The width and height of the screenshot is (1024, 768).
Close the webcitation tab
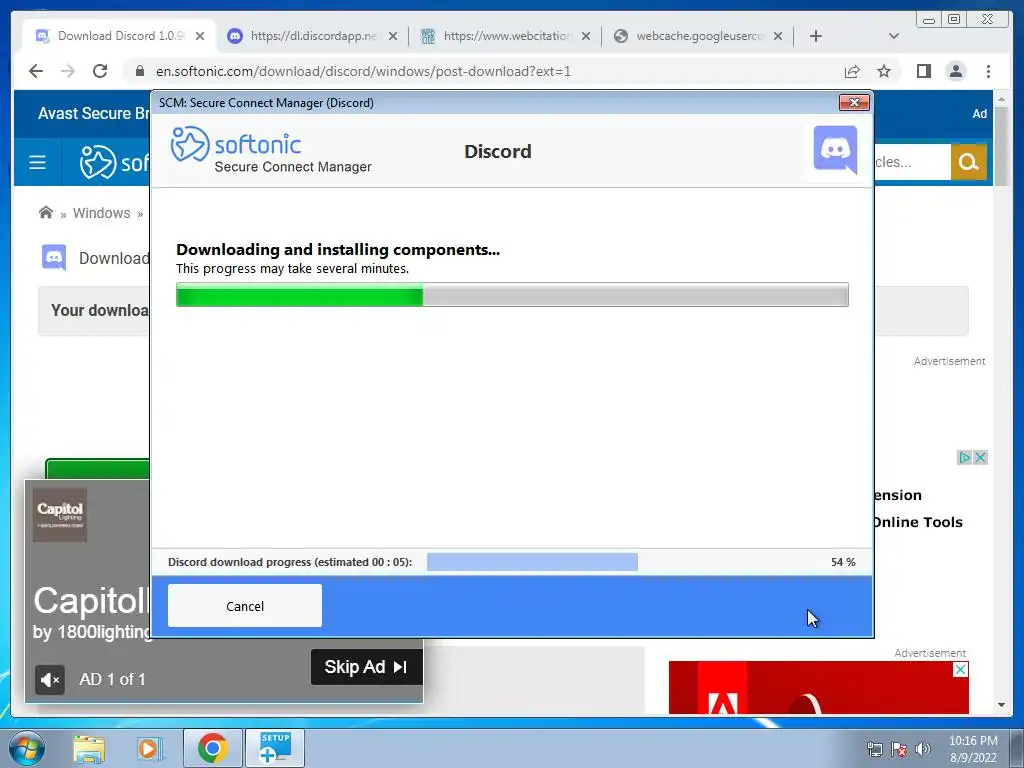586,36
